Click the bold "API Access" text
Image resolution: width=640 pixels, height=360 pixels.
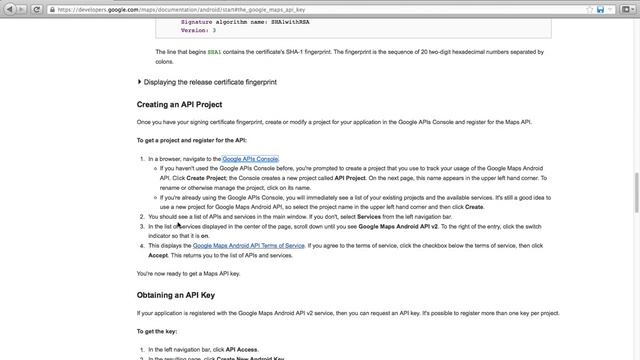click(x=241, y=350)
